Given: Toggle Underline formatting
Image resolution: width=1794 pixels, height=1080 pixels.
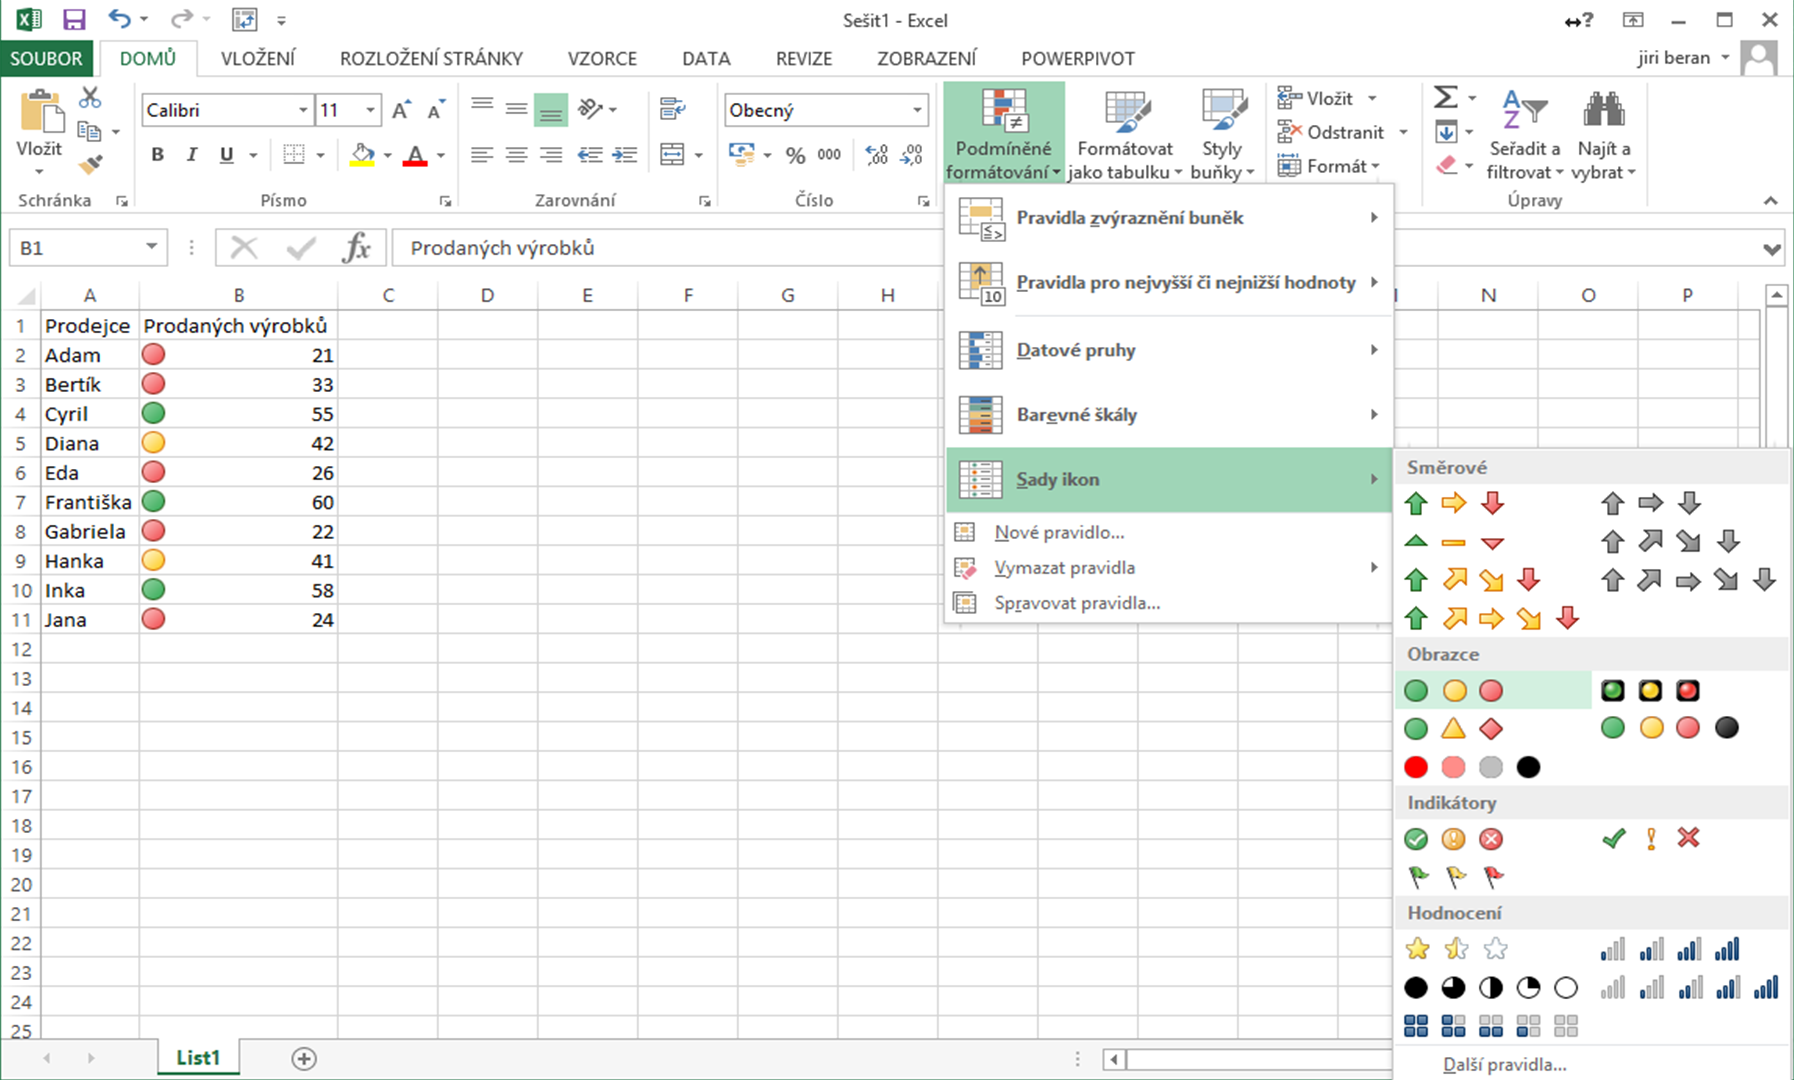Looking at the screenshot, I should [x=227, y=155].
